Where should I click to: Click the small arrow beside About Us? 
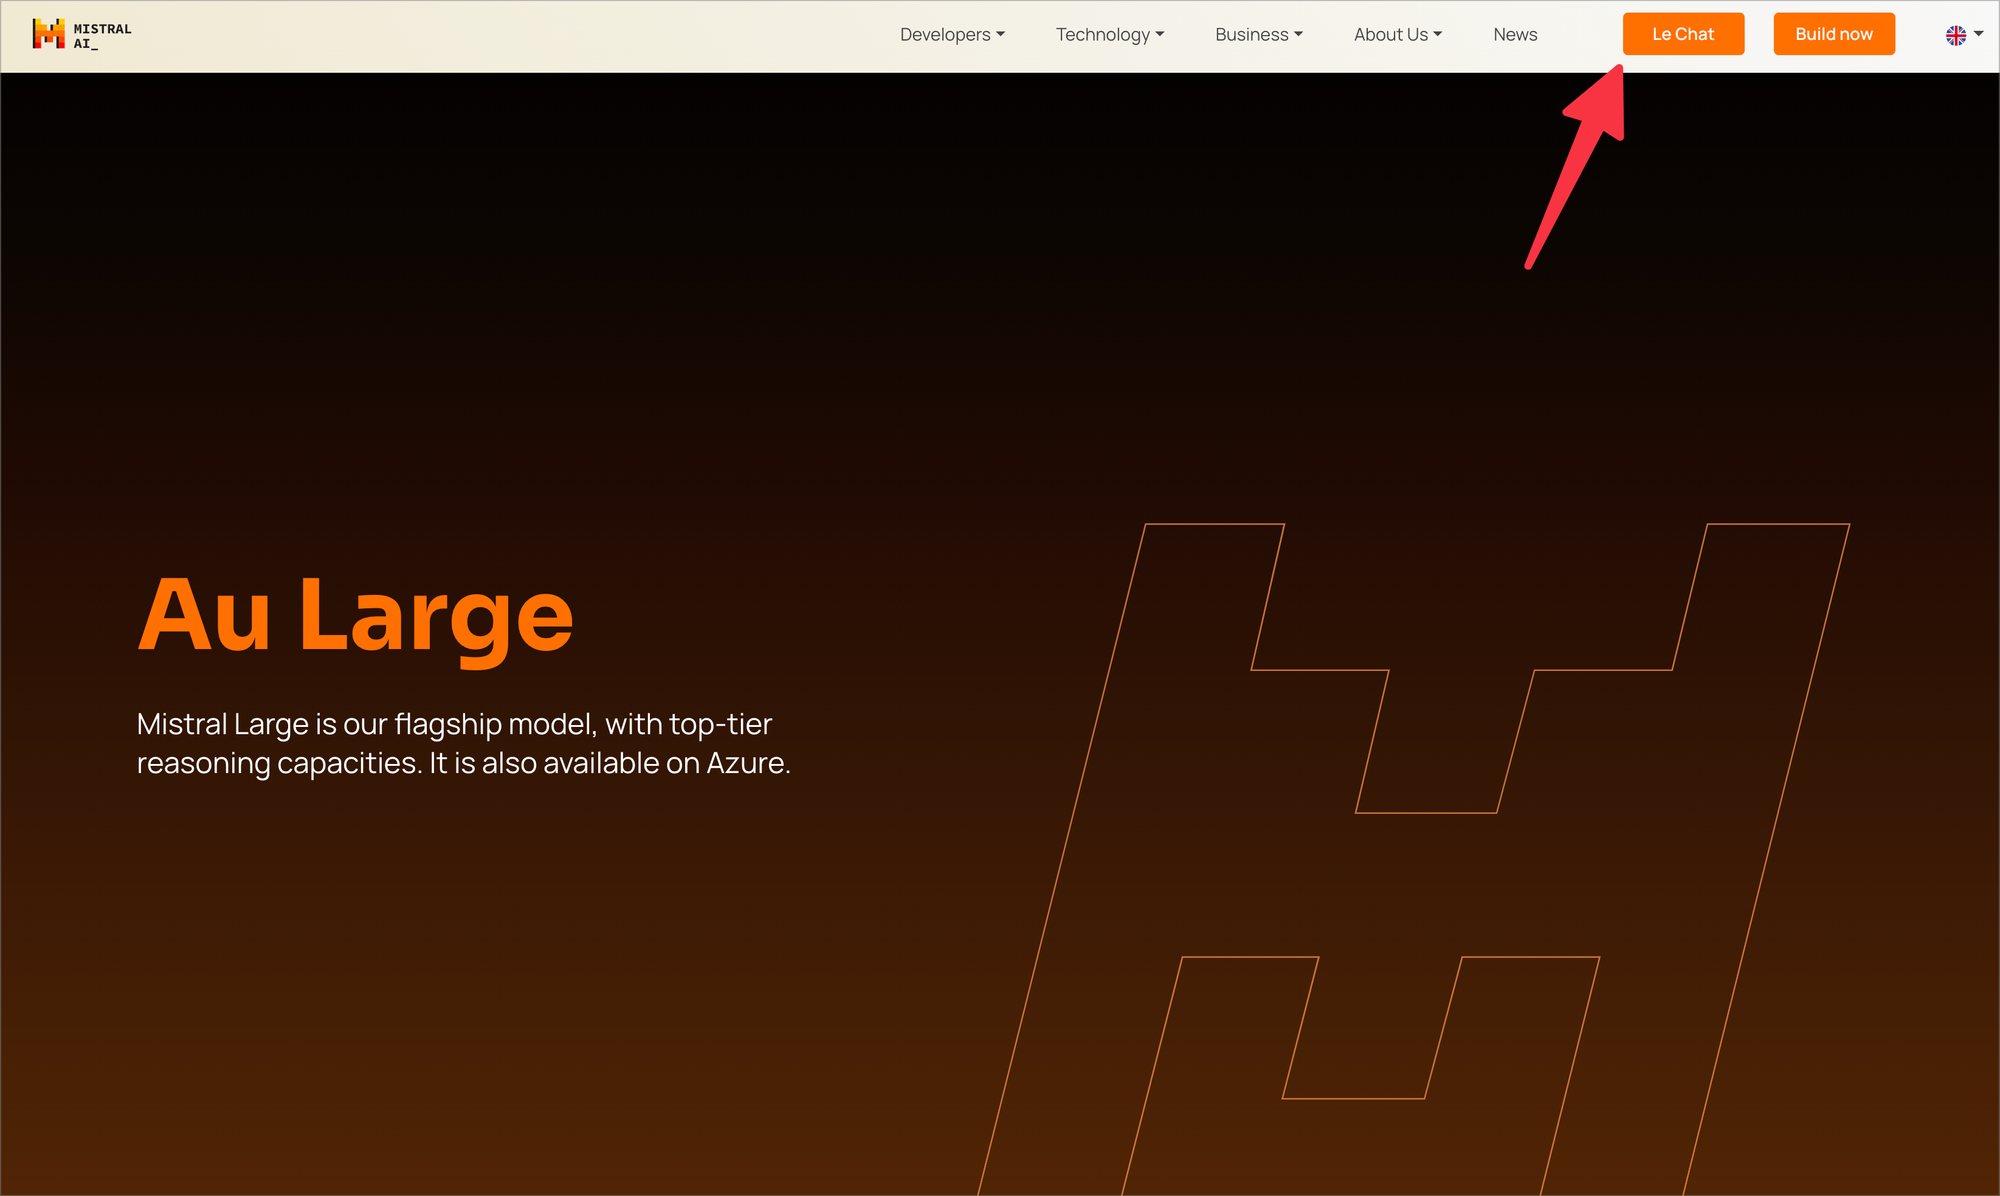tap(1438, 35)
